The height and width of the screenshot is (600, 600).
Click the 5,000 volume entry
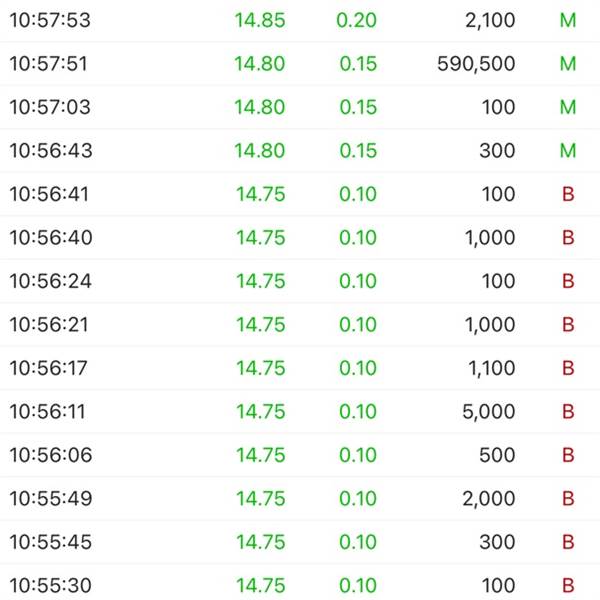[489, 411]
